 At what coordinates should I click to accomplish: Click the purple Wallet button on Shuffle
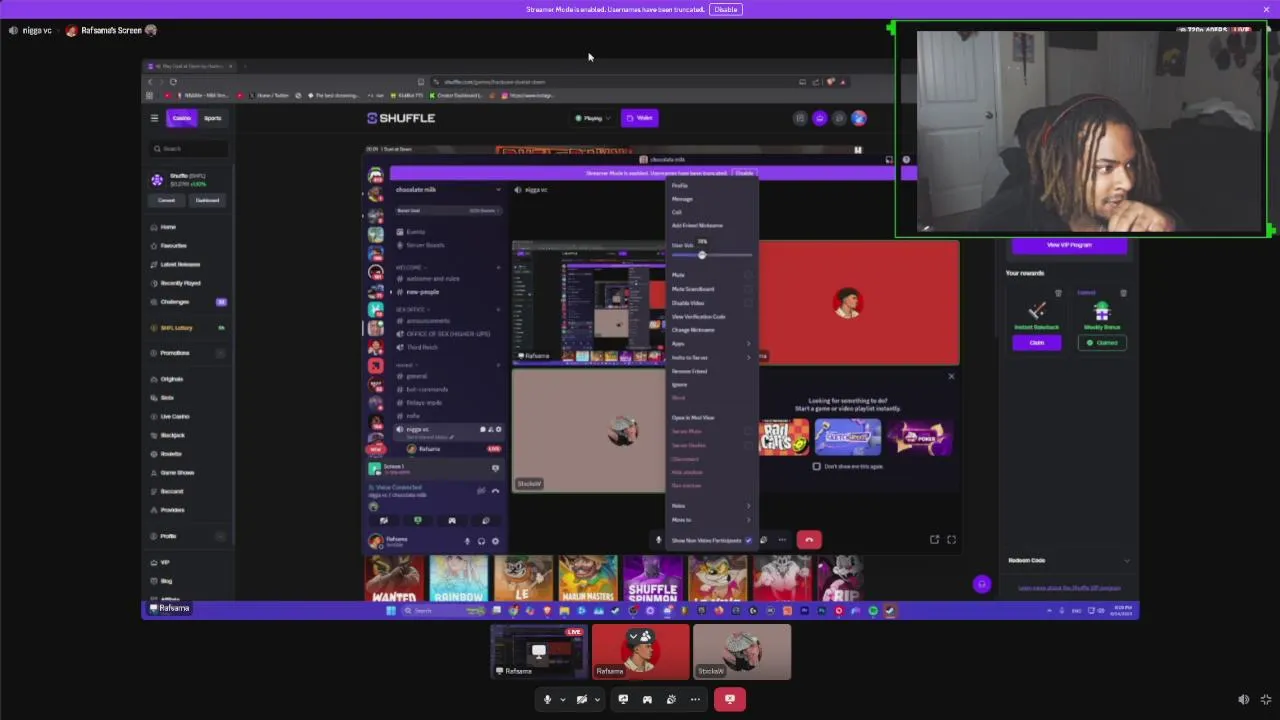point(640,118)
